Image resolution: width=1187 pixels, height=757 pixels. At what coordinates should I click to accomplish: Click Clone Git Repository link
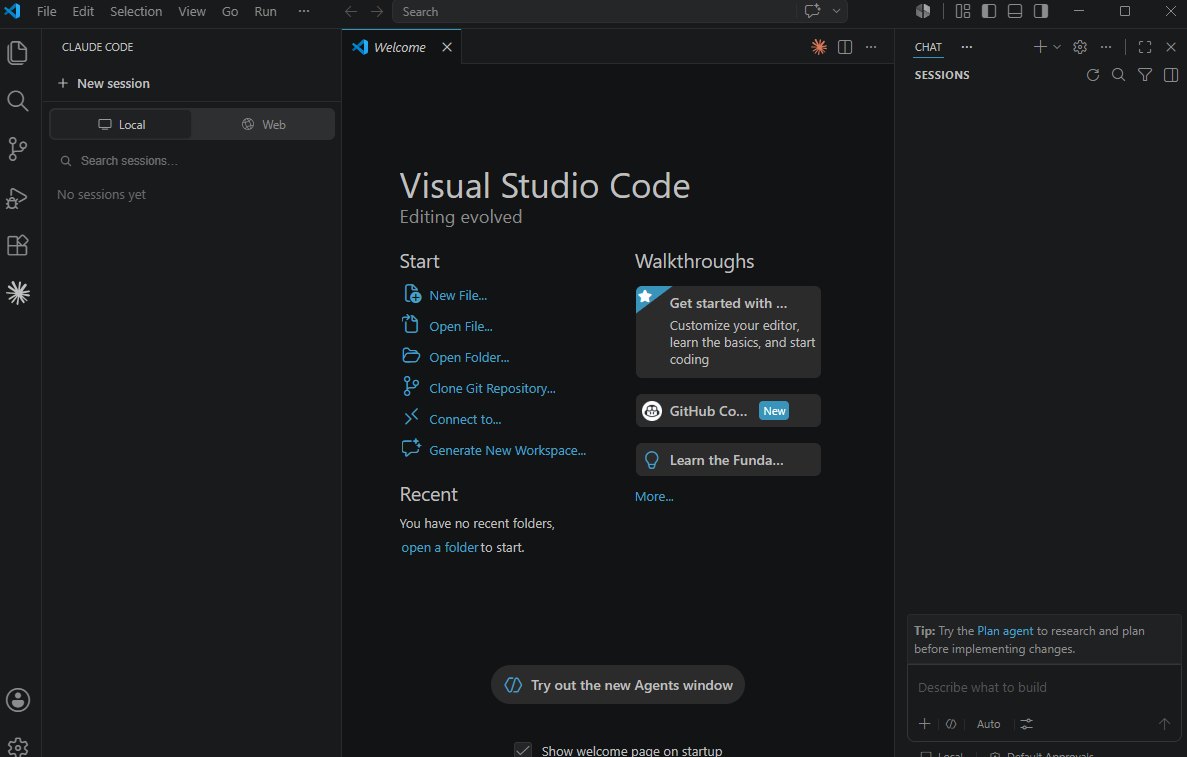click(x=492, y=388)
